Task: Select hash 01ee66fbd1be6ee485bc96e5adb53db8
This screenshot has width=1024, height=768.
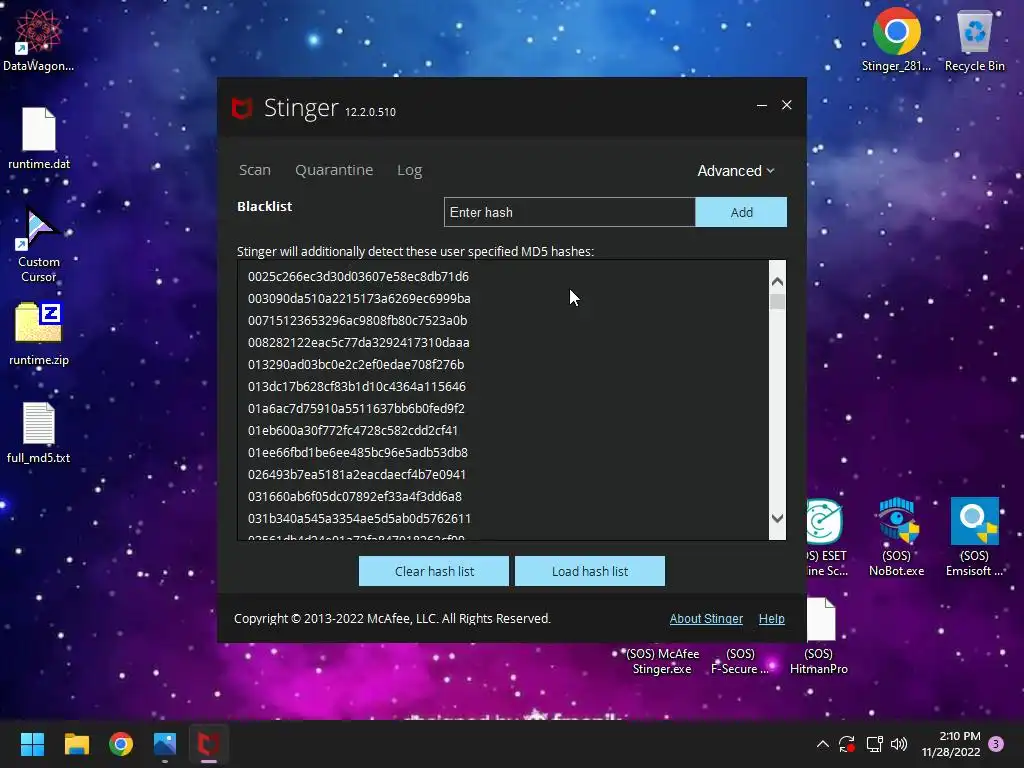Action: tap(358, 453)
